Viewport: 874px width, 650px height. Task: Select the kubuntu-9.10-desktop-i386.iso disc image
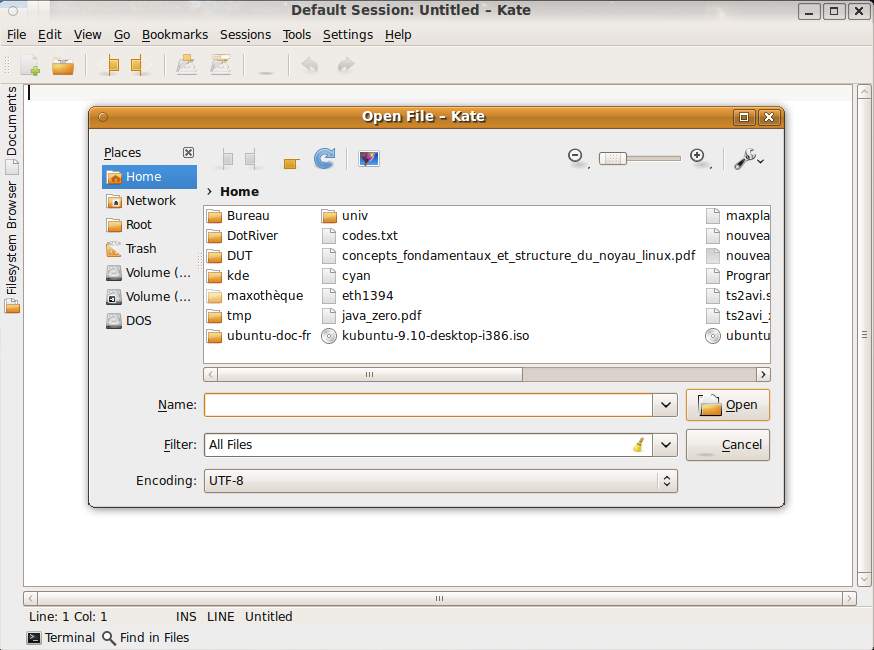425,336
